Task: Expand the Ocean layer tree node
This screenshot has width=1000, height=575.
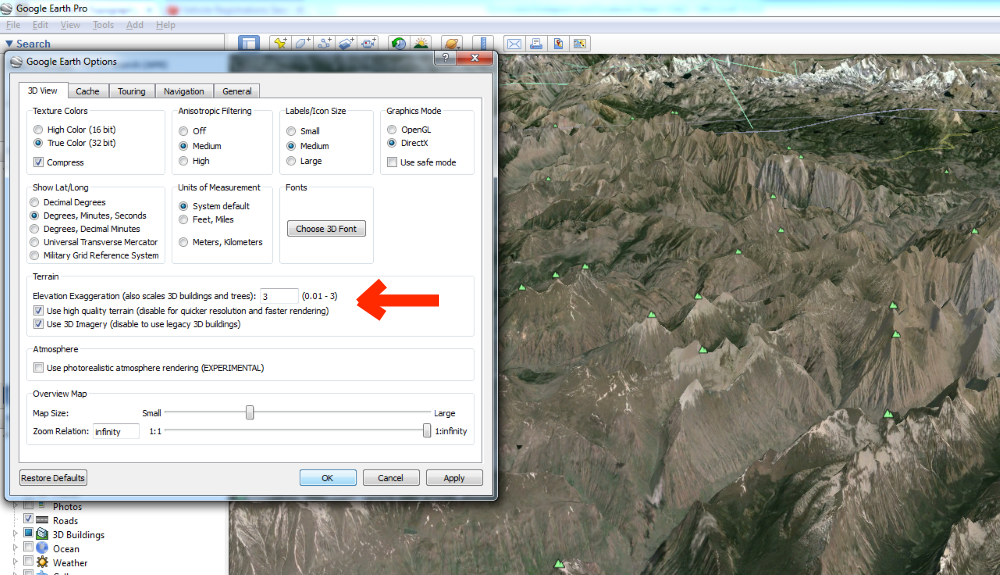Action: (x=15, y=548)
